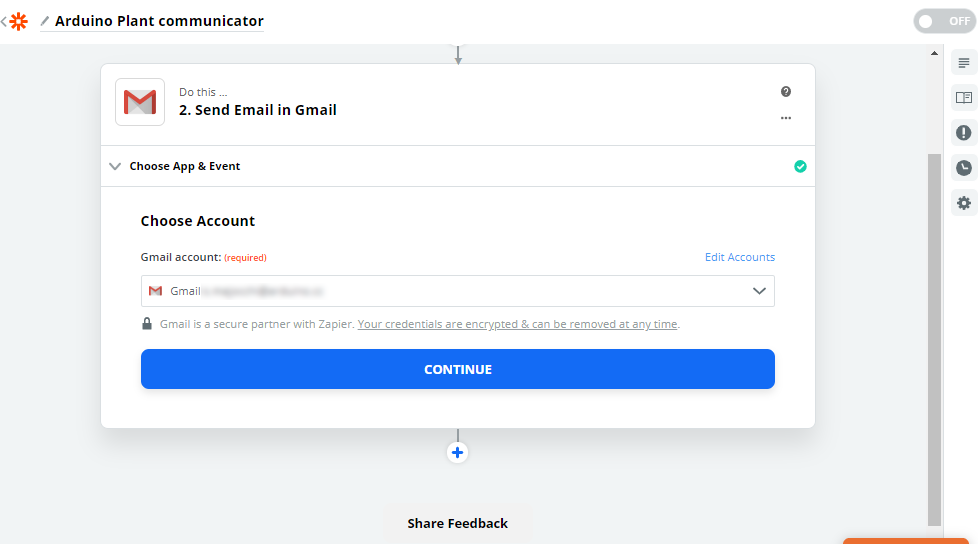Click the Share Feedback button

[457, 523]
